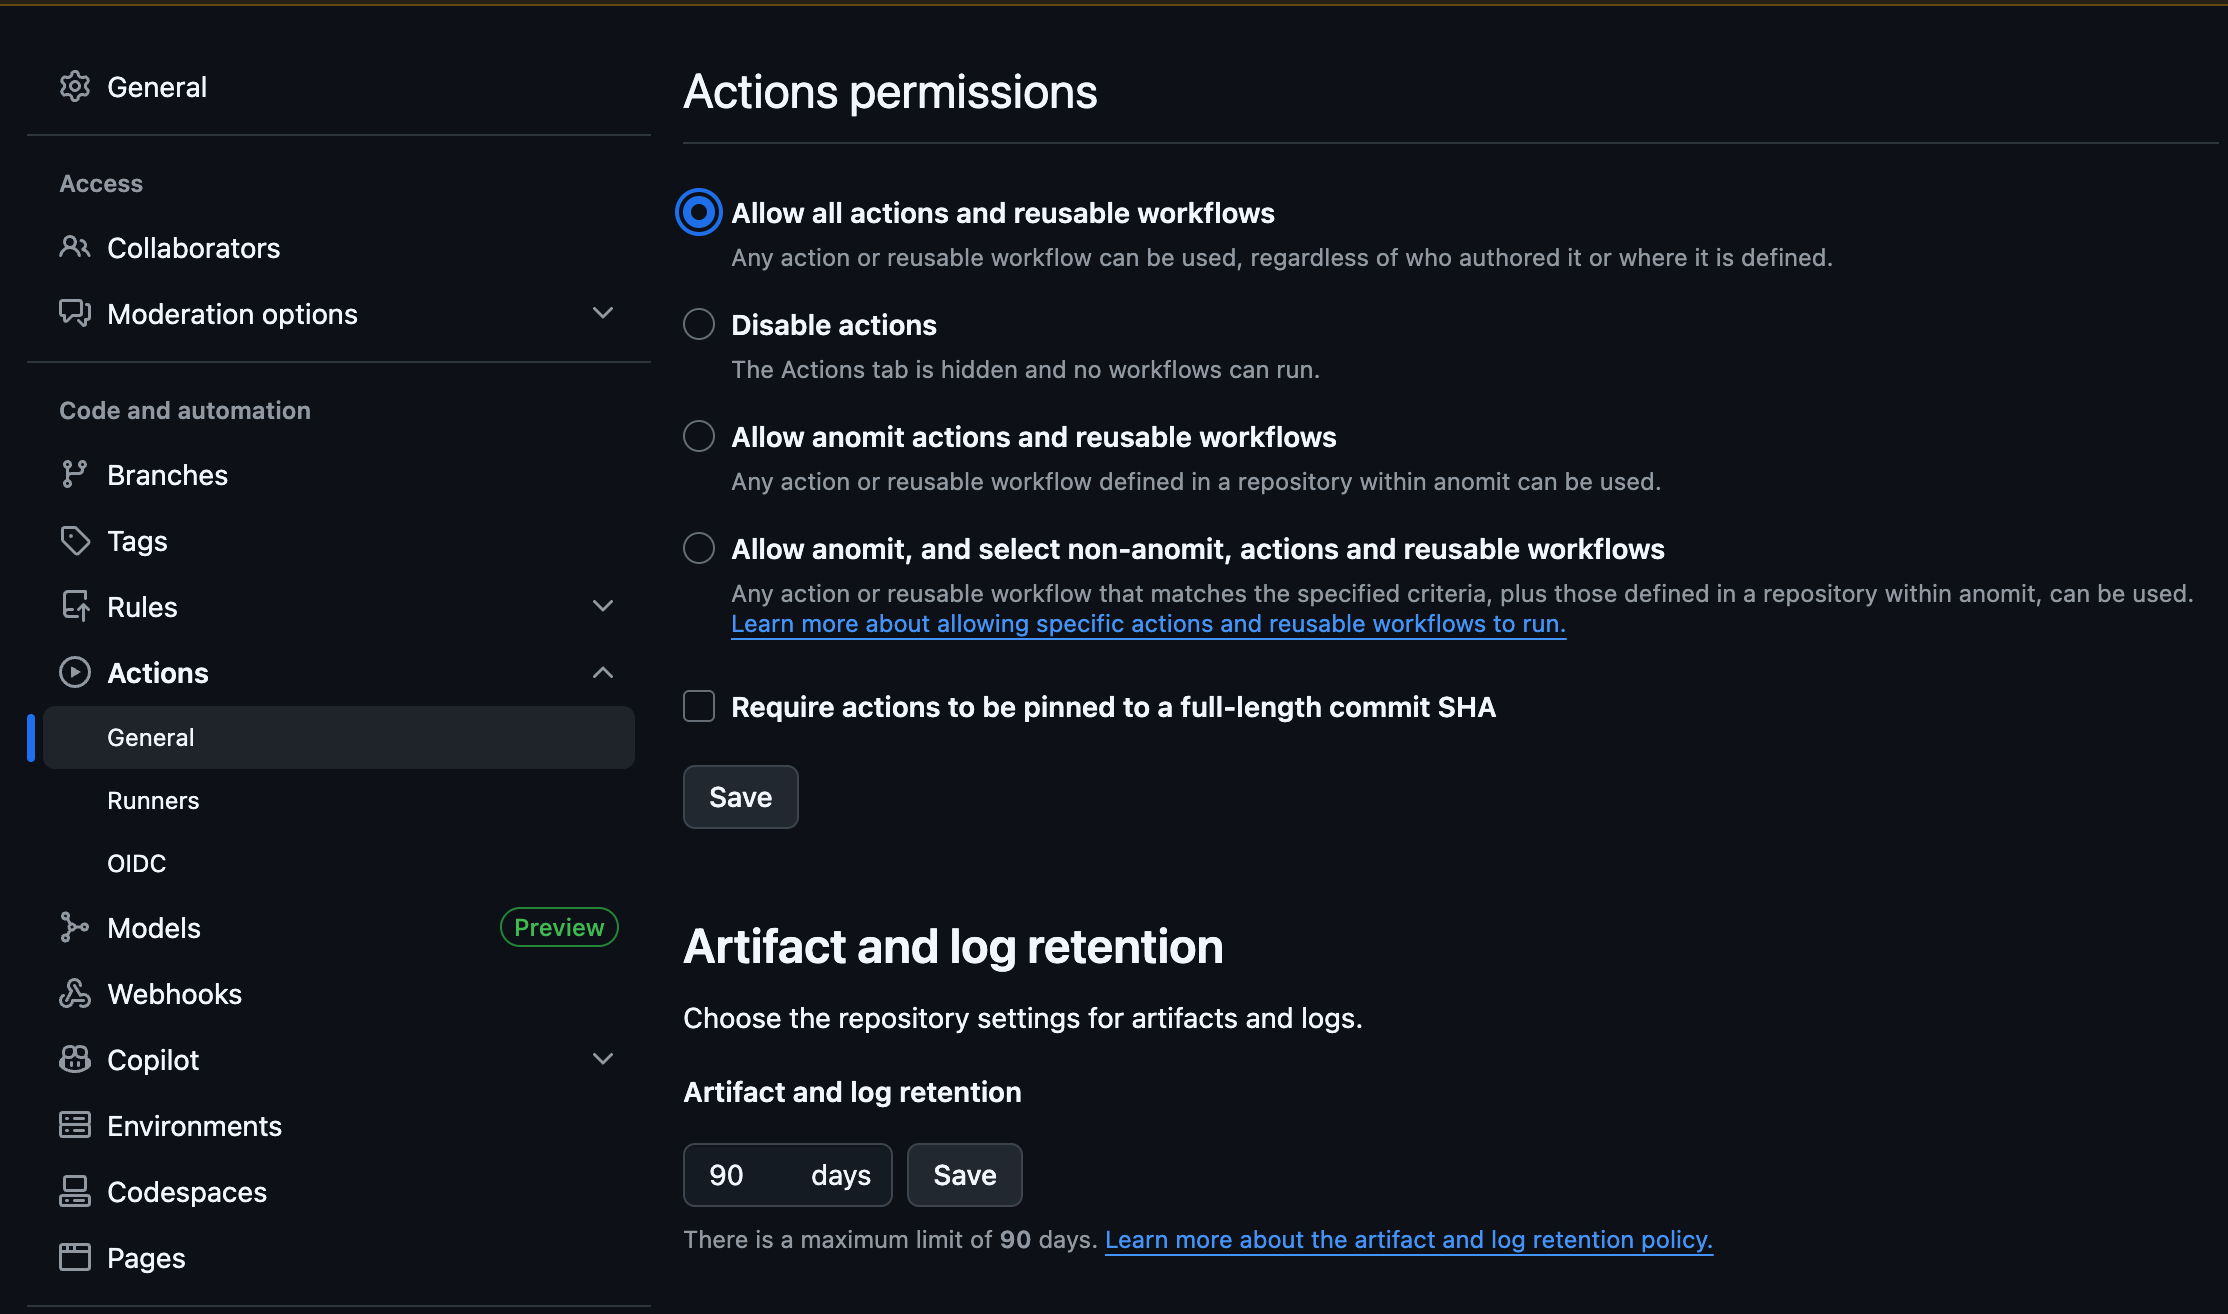Click the Models icon in sidebar
Viewport: 2228px width, 1314px height.
75,927
